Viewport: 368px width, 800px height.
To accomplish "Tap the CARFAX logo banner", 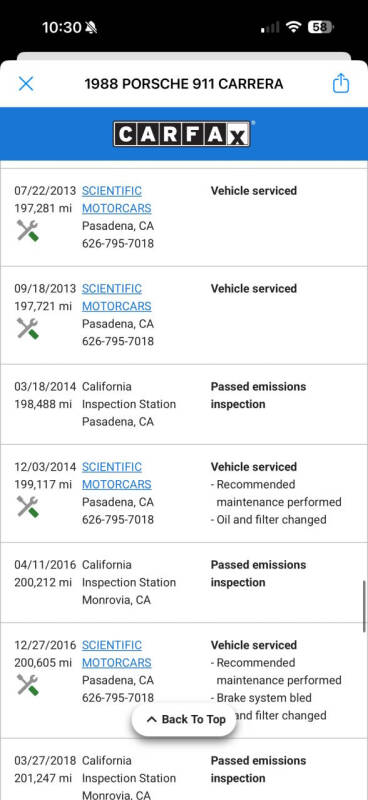I will click(x=182, y=134).
